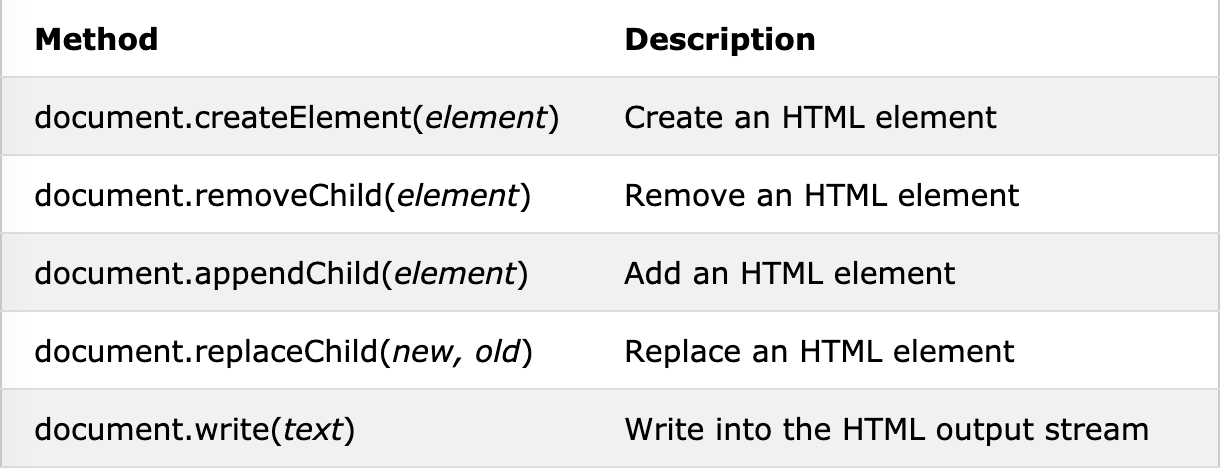
Task: Select document.appendChild(element) method cell
Action: (280, 273)
